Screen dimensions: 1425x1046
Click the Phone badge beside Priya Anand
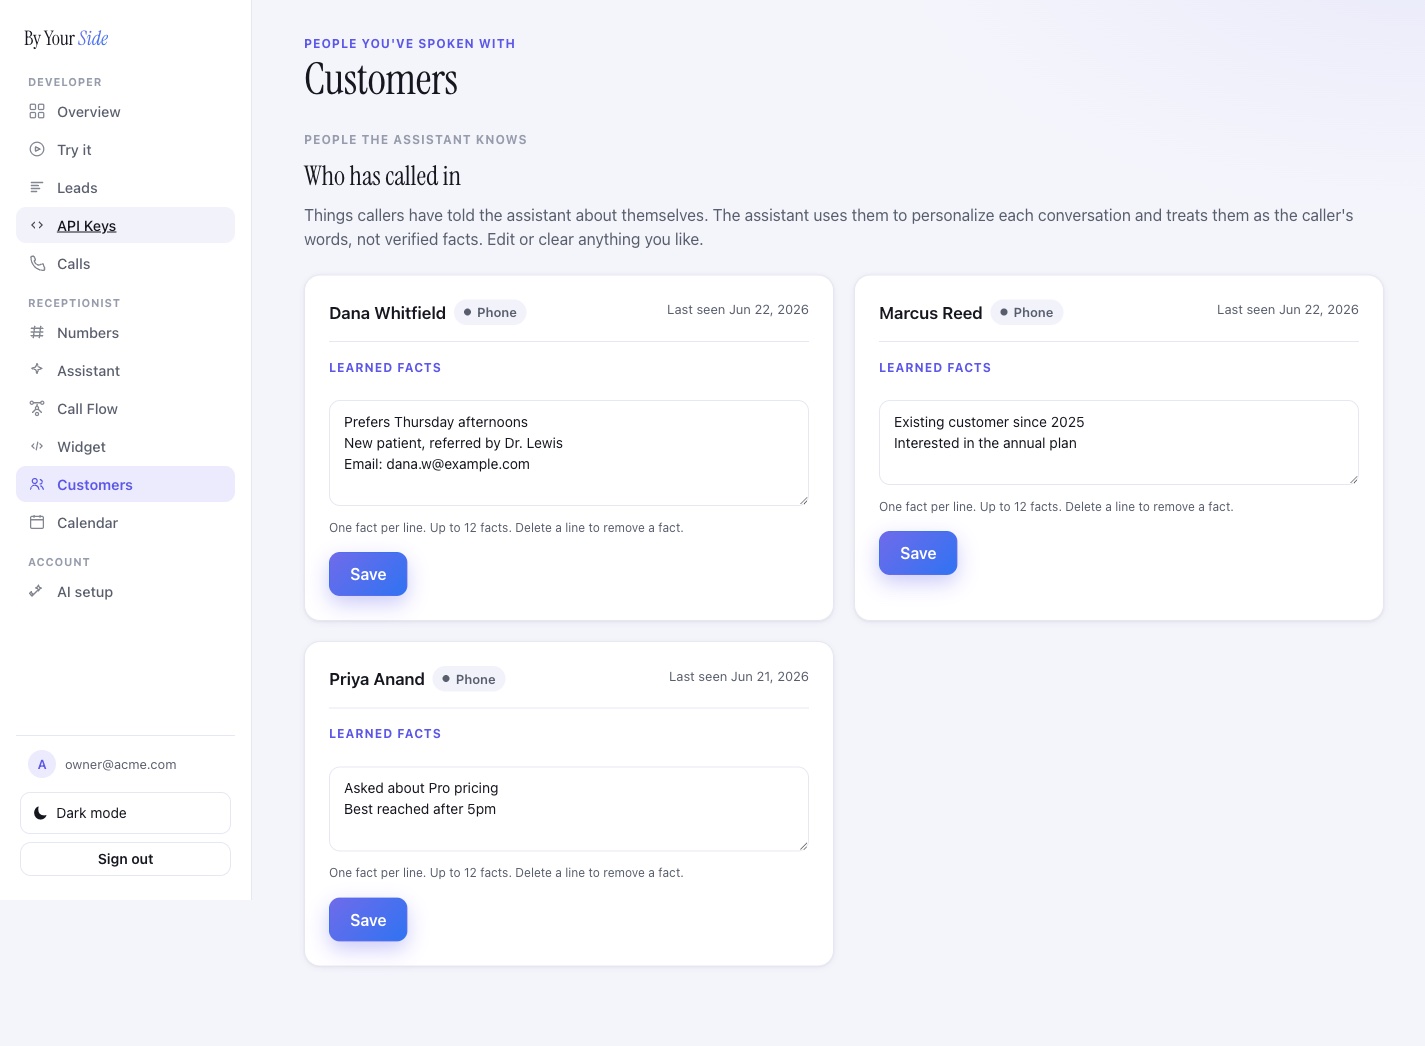coord(469,679)
